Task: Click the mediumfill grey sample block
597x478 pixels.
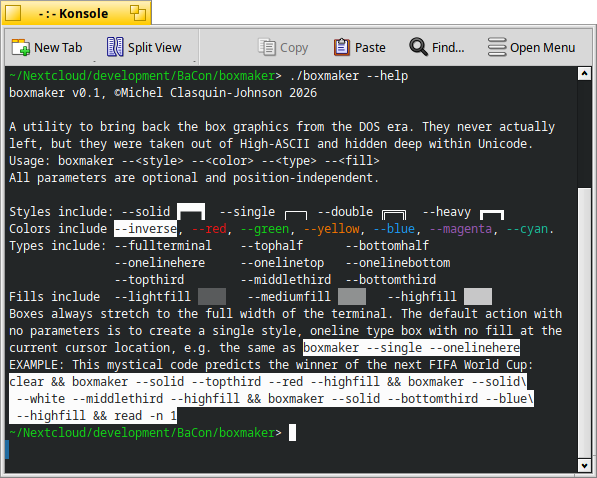Action: pos(352,297)
